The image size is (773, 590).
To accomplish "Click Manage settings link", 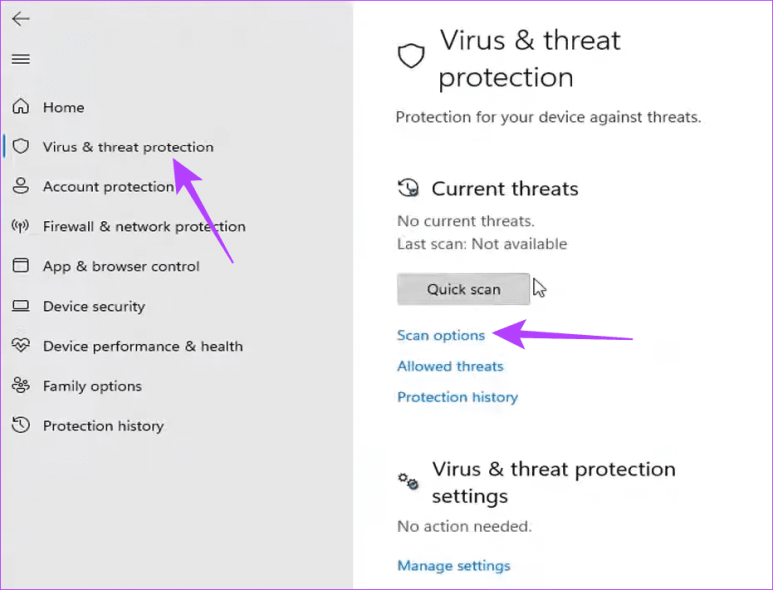I will (453, 566).
